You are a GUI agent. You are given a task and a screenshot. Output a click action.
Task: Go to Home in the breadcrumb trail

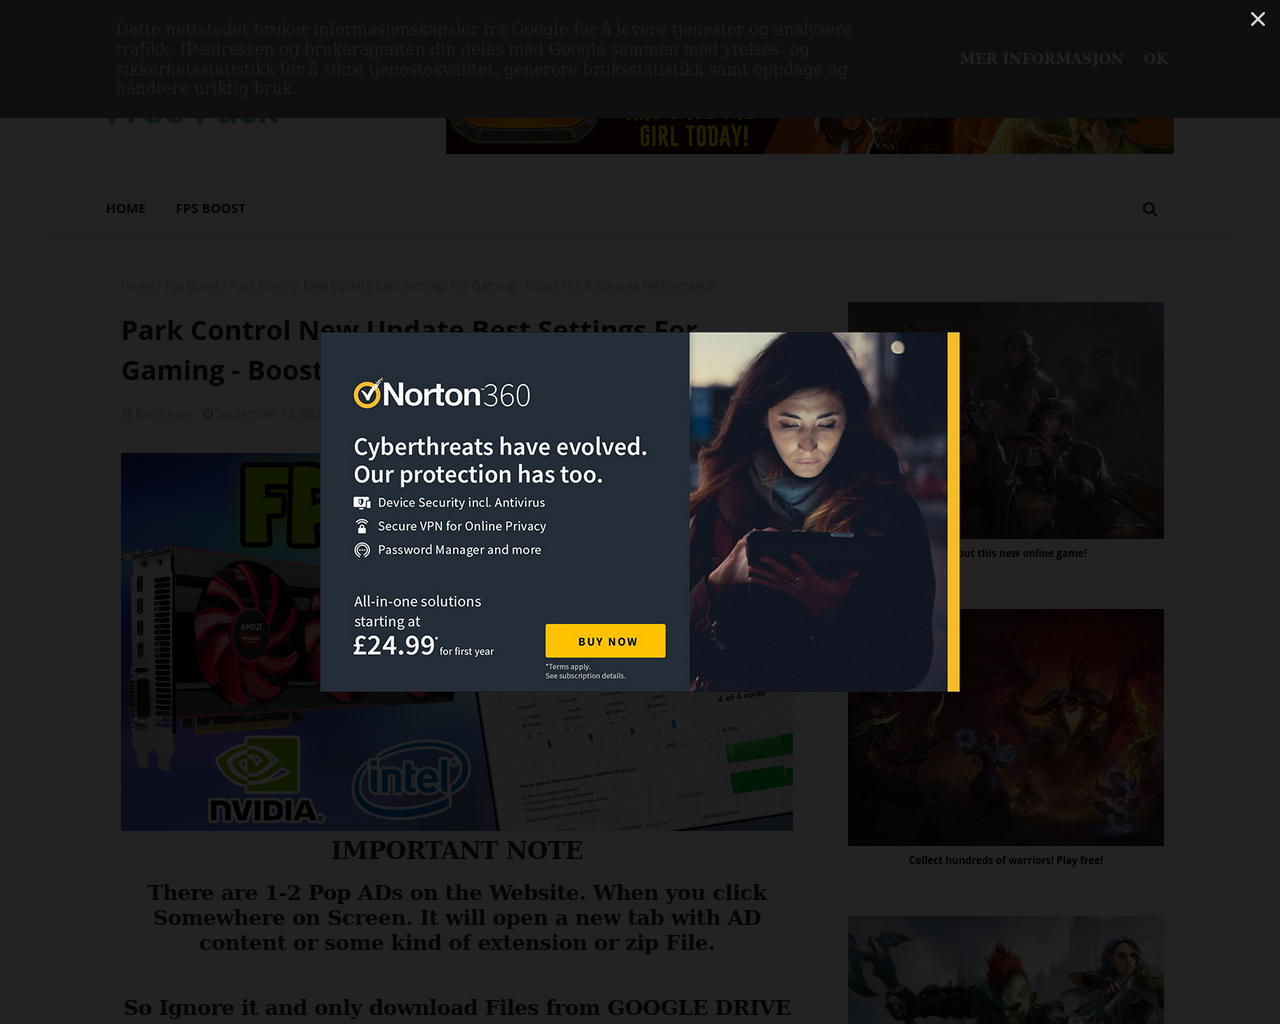coord(138,286)
